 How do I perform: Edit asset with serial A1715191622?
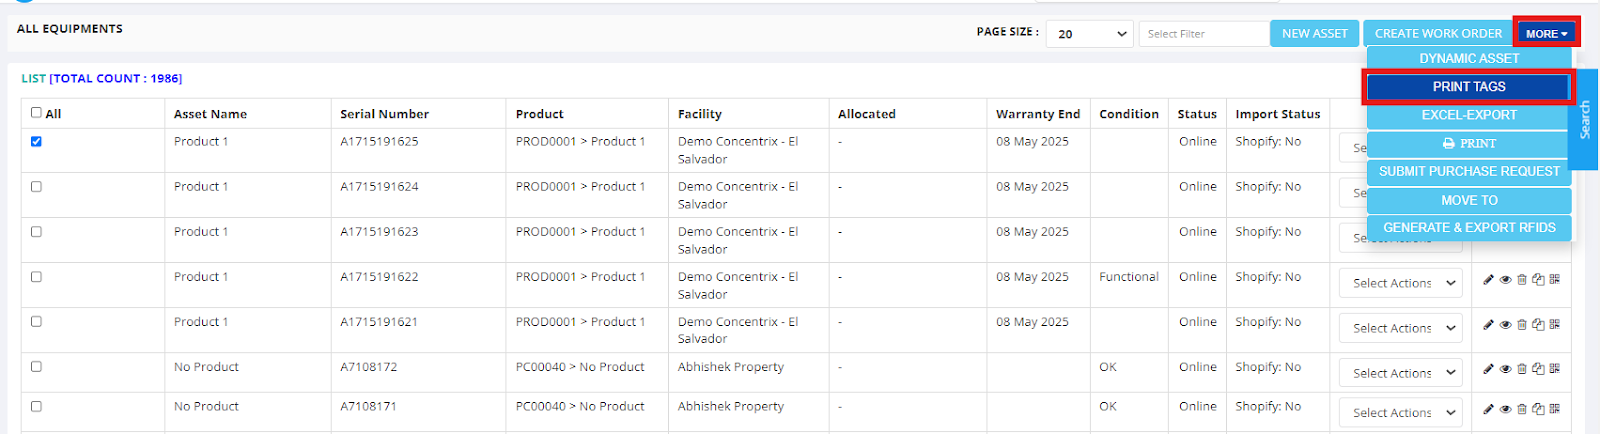pyautogui.click(x=1488, y=280)
